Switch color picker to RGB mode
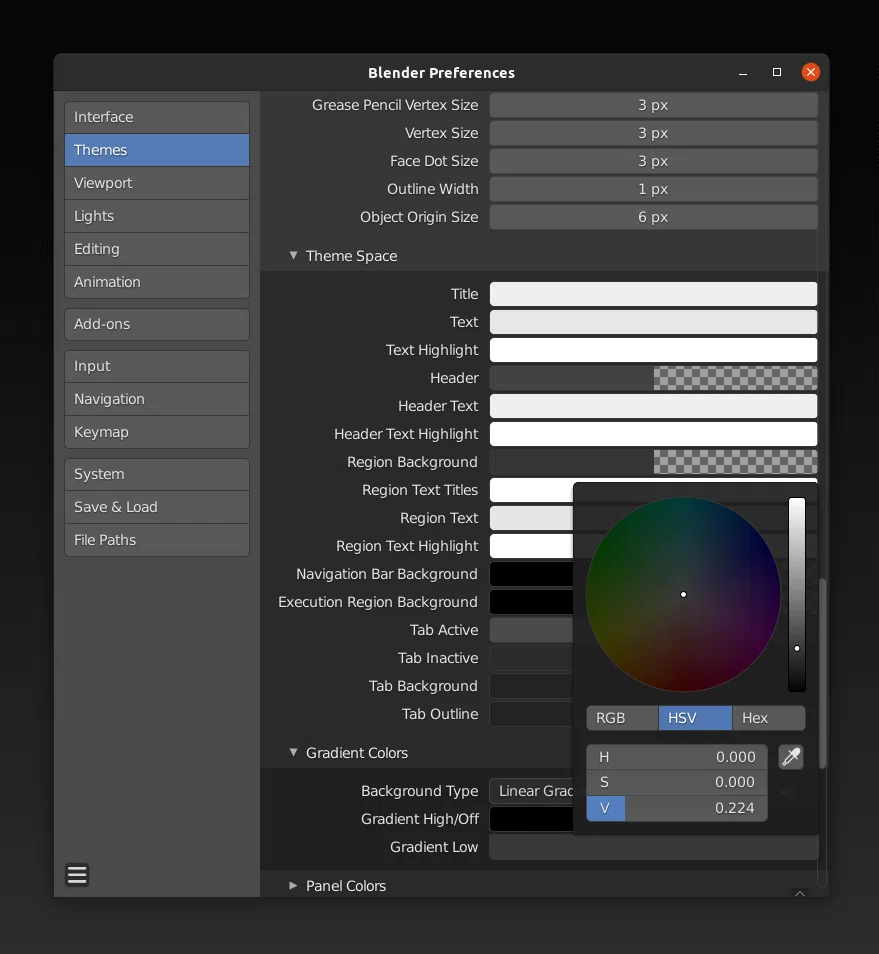This screenshot has height=954, width=879. point(622,718)
